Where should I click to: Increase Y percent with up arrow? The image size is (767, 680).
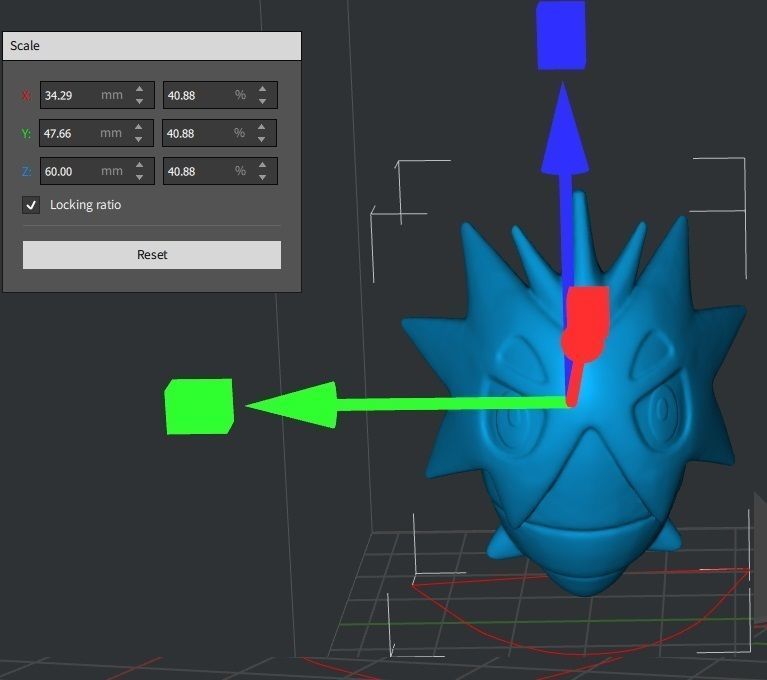pyautogui.click(x=262, y=127)
